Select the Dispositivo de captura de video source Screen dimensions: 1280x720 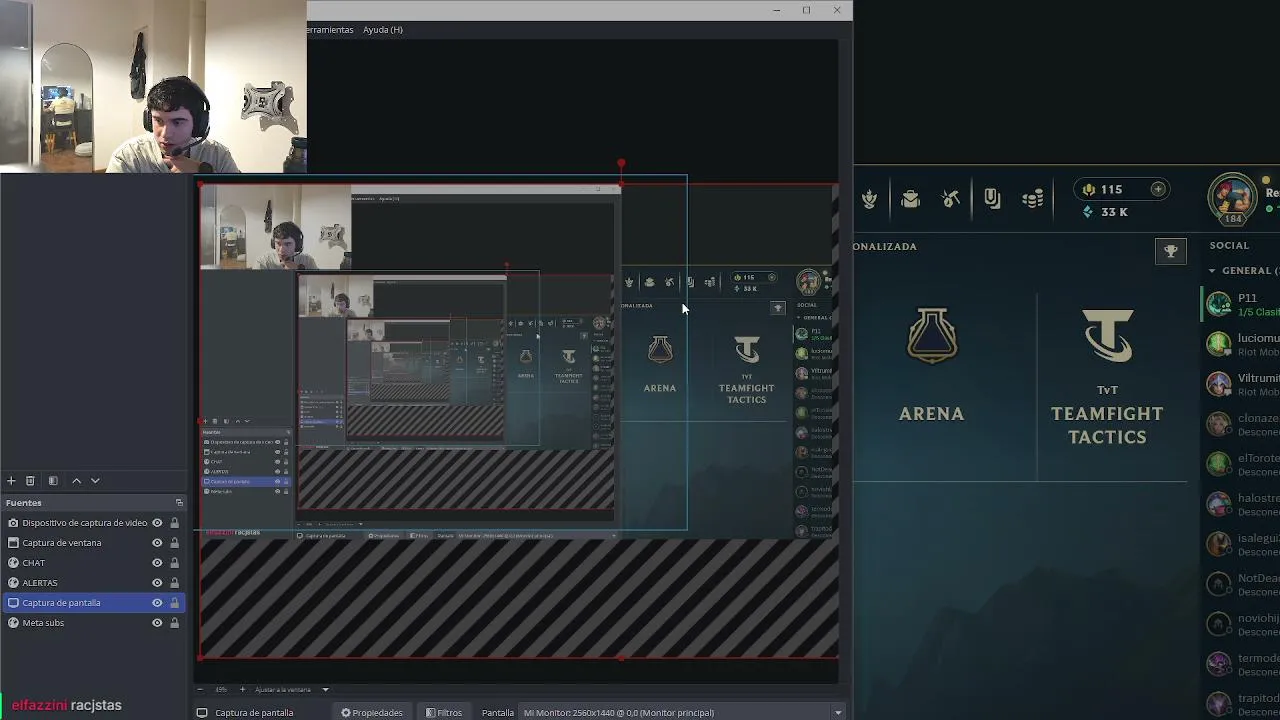(93, 523)
